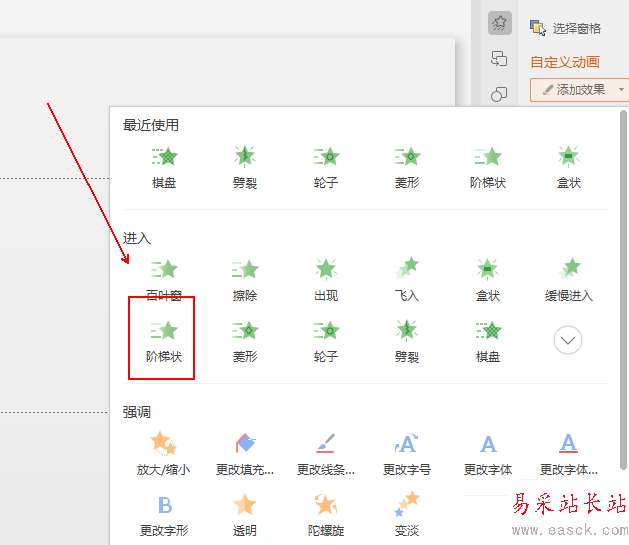Choose underlined 更改字体... emphasis effect

click(568, 453)
